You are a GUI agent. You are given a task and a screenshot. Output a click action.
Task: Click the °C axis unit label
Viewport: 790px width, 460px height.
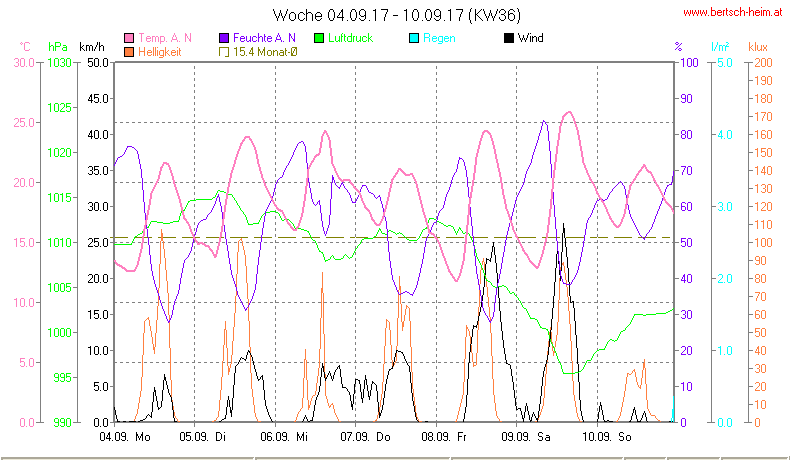[x=25, y=47]
